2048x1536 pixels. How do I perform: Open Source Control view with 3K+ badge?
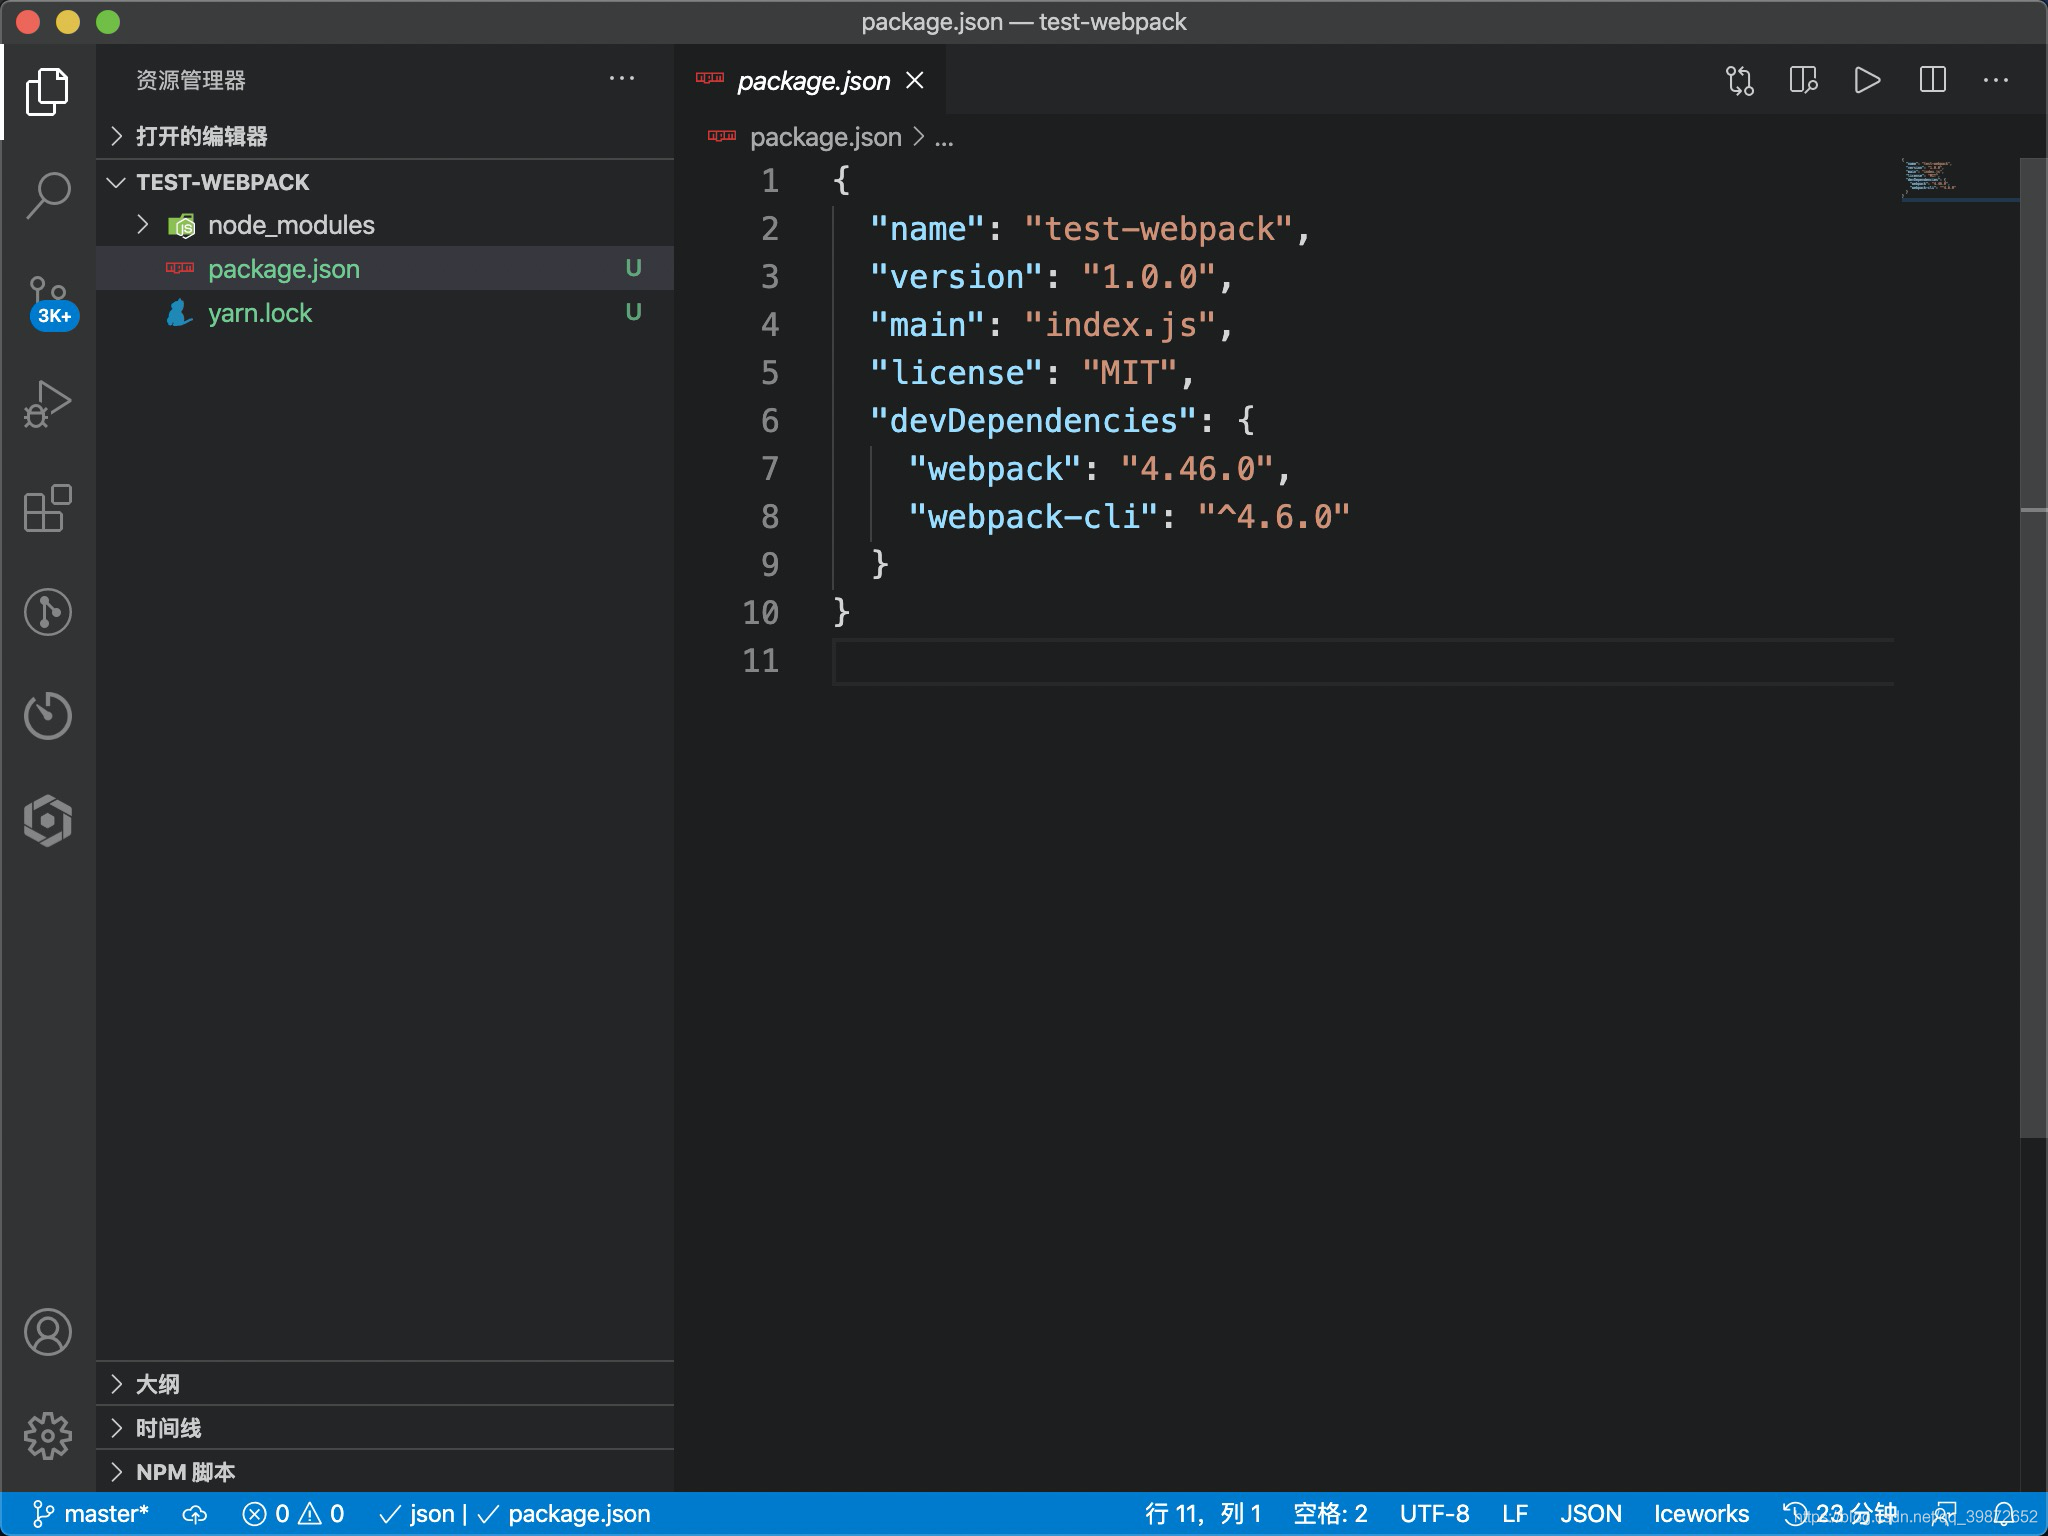pos(50,302)
